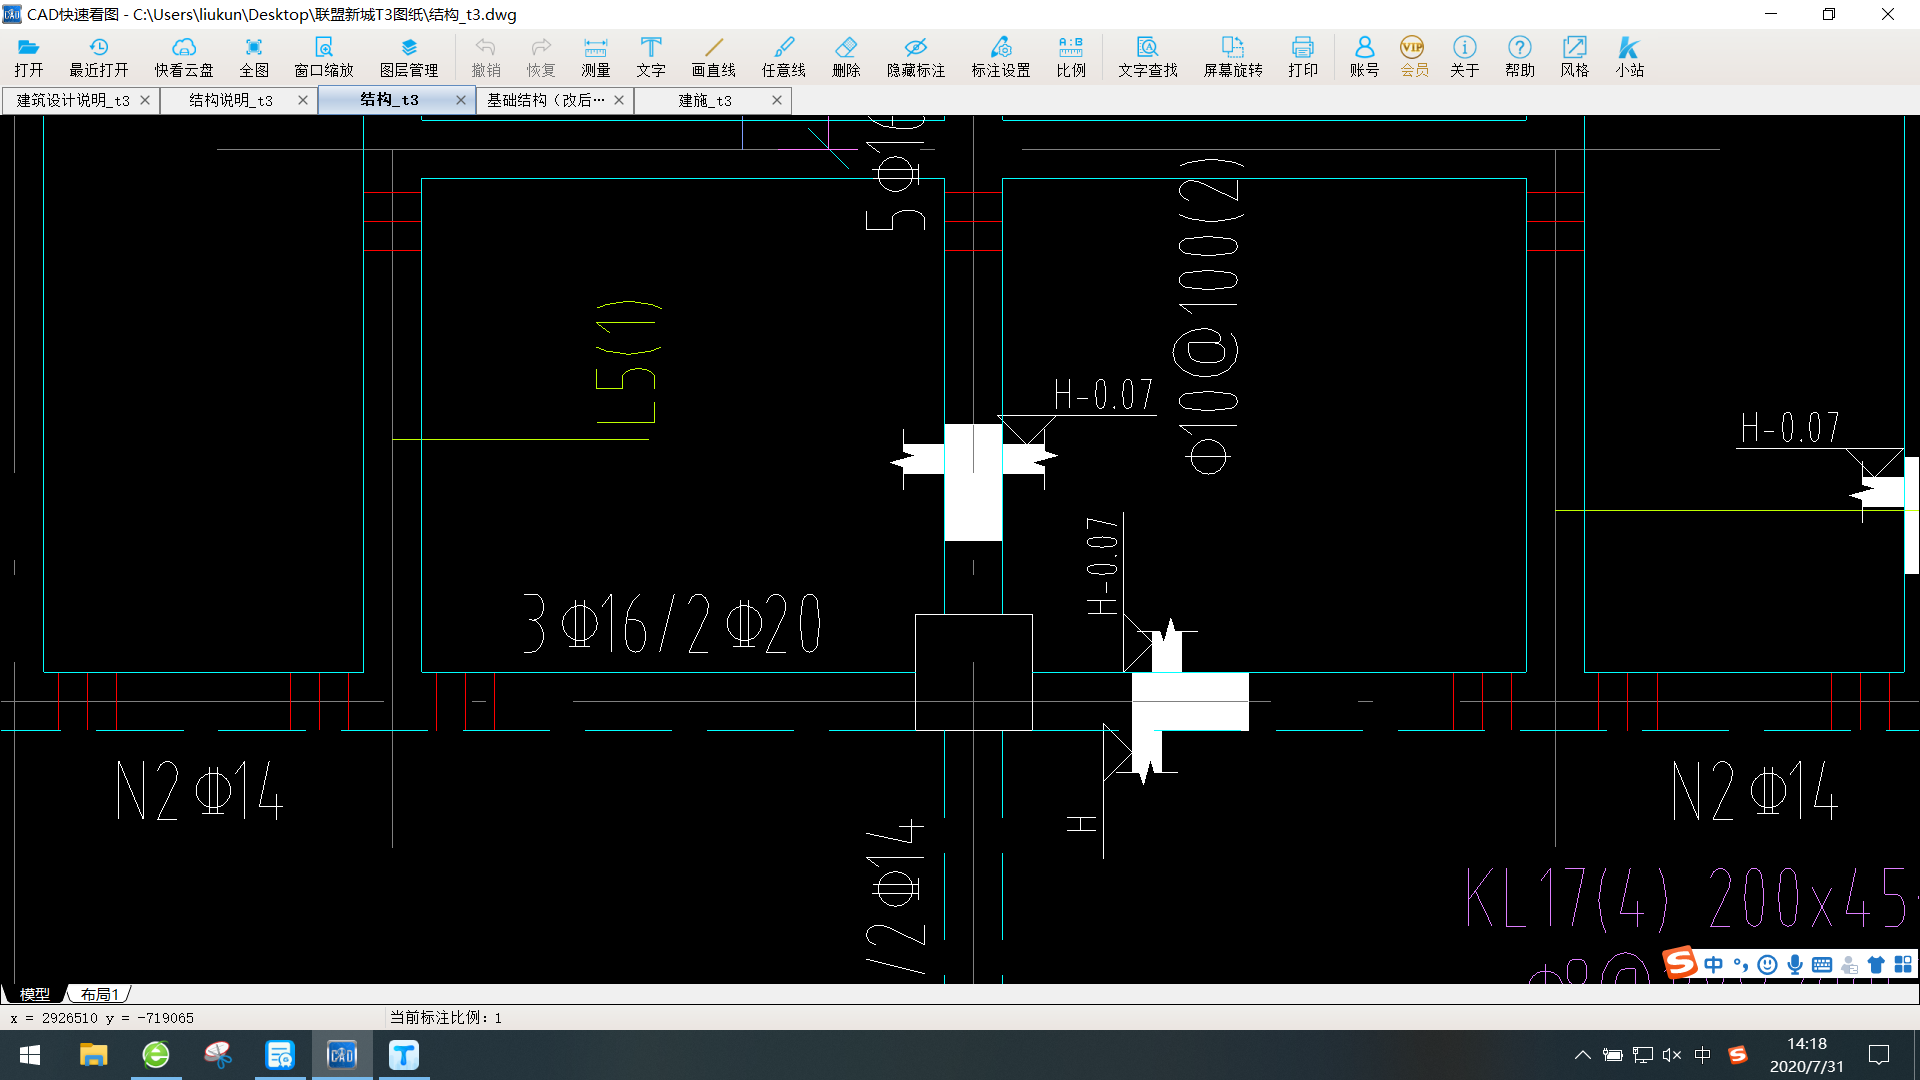Open File Explorer from the taskbar
This screenshot has width=1920, height=1080.
pyautogui.click(x=94, y=1055)
